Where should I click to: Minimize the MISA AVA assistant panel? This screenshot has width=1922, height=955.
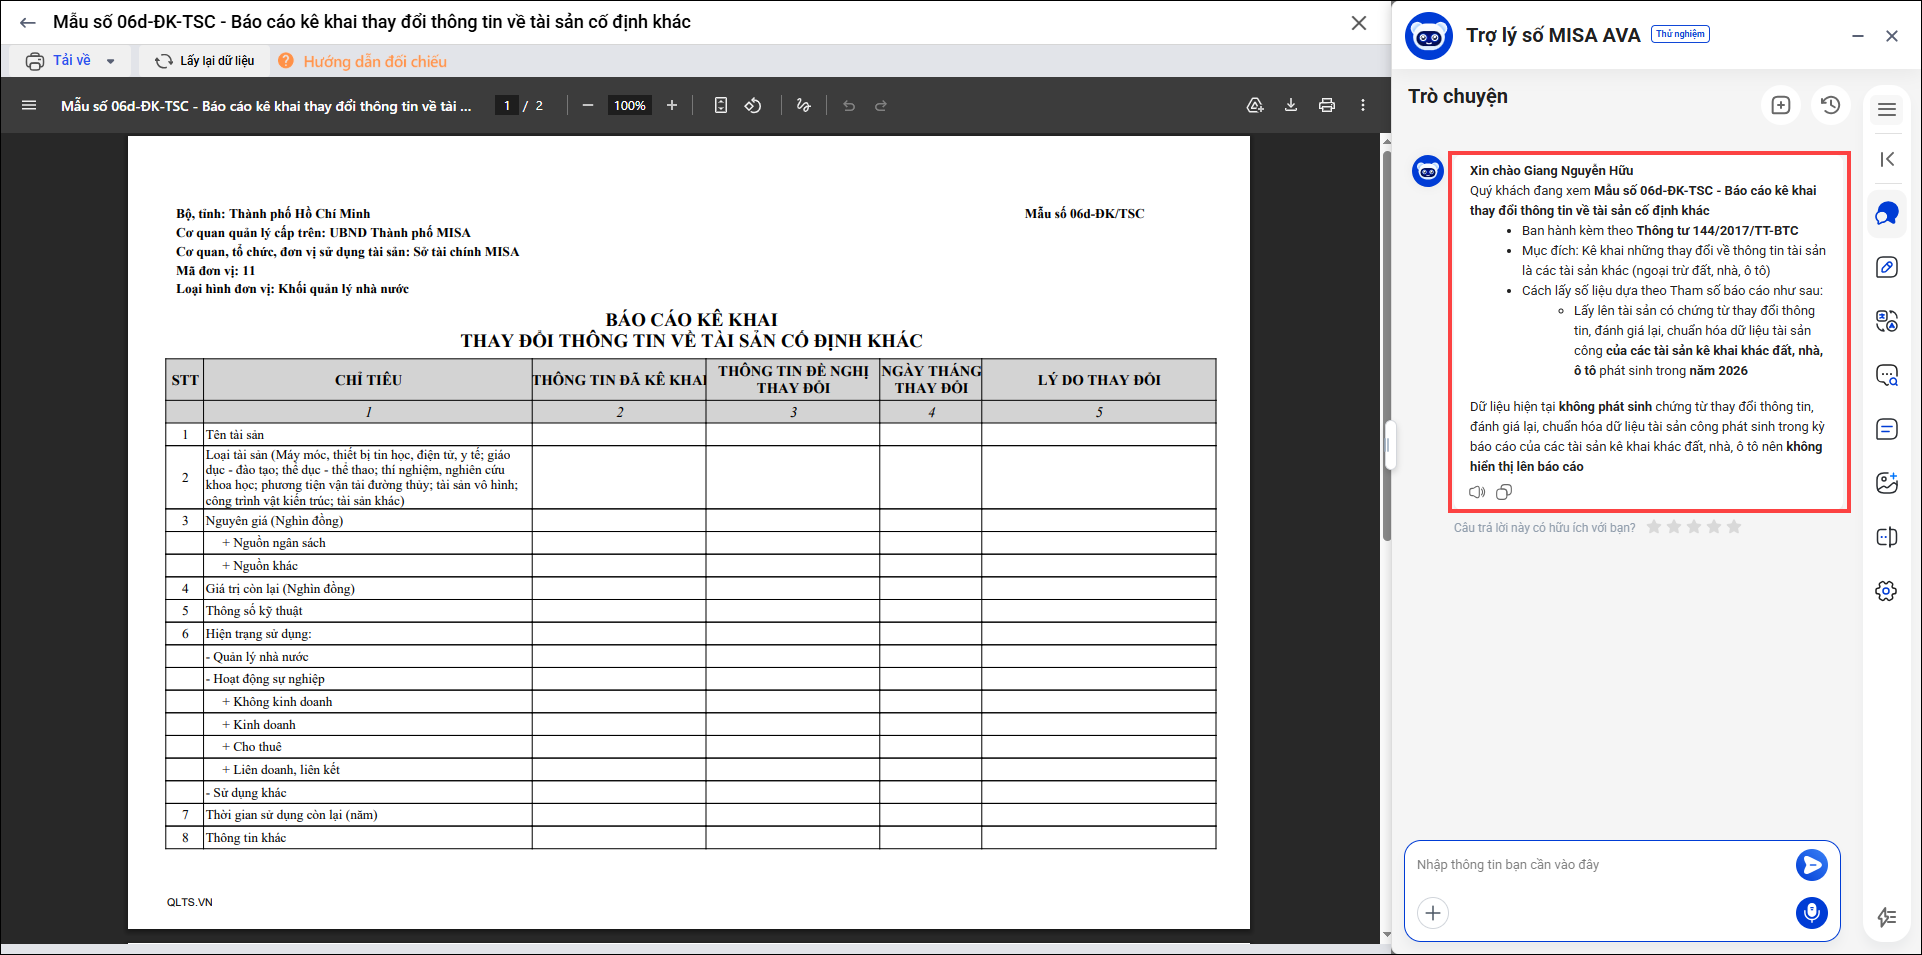pyautogui.click(x=1858, y=36)
